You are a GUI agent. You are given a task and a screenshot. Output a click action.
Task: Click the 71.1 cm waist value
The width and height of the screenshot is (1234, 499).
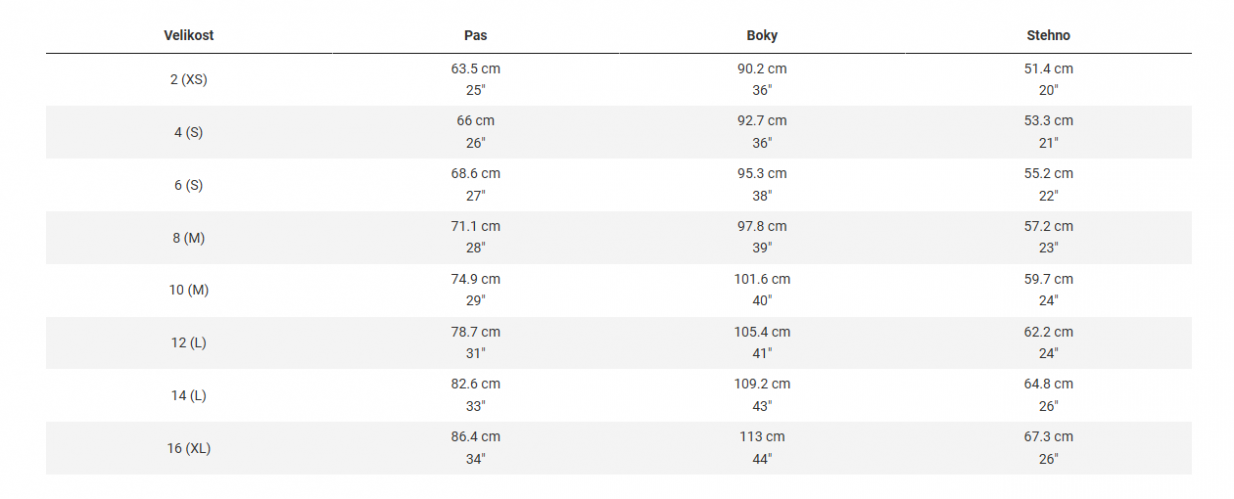476,226
